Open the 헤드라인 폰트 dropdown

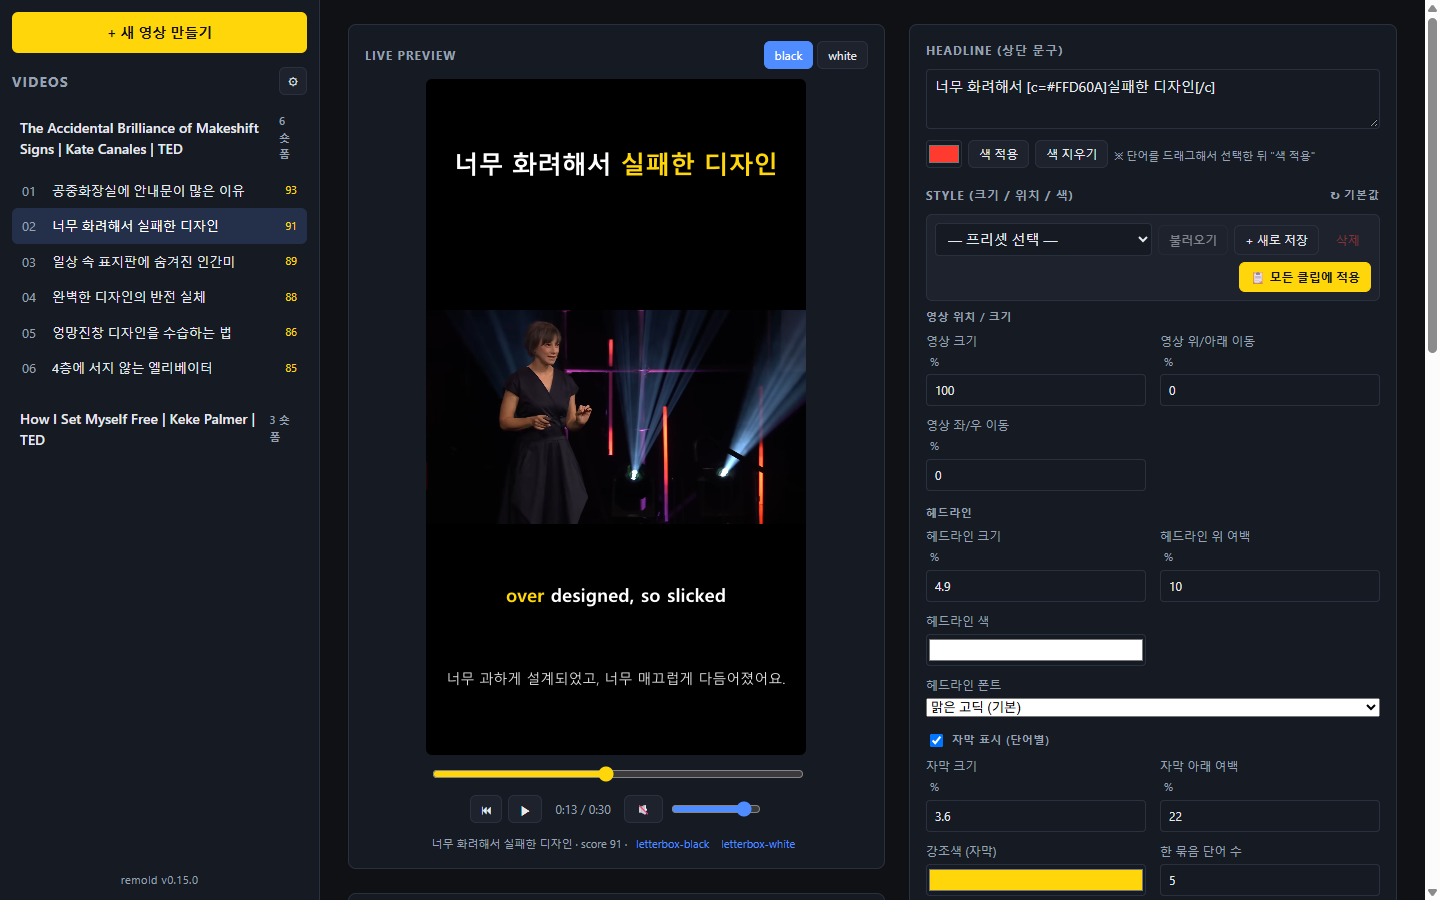[1153, 707]
